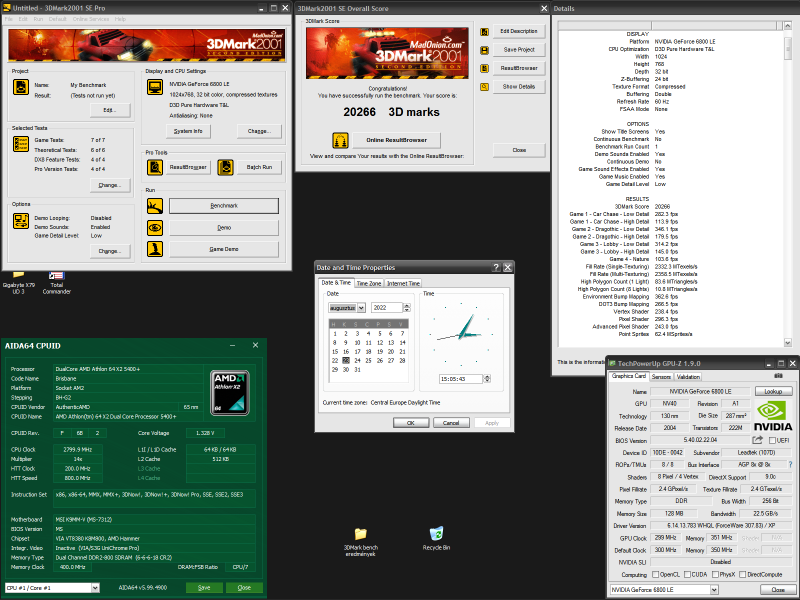800x600 pixels.
Task: Click the Project icon in 3DMark2001
Action: click(21, 87)
